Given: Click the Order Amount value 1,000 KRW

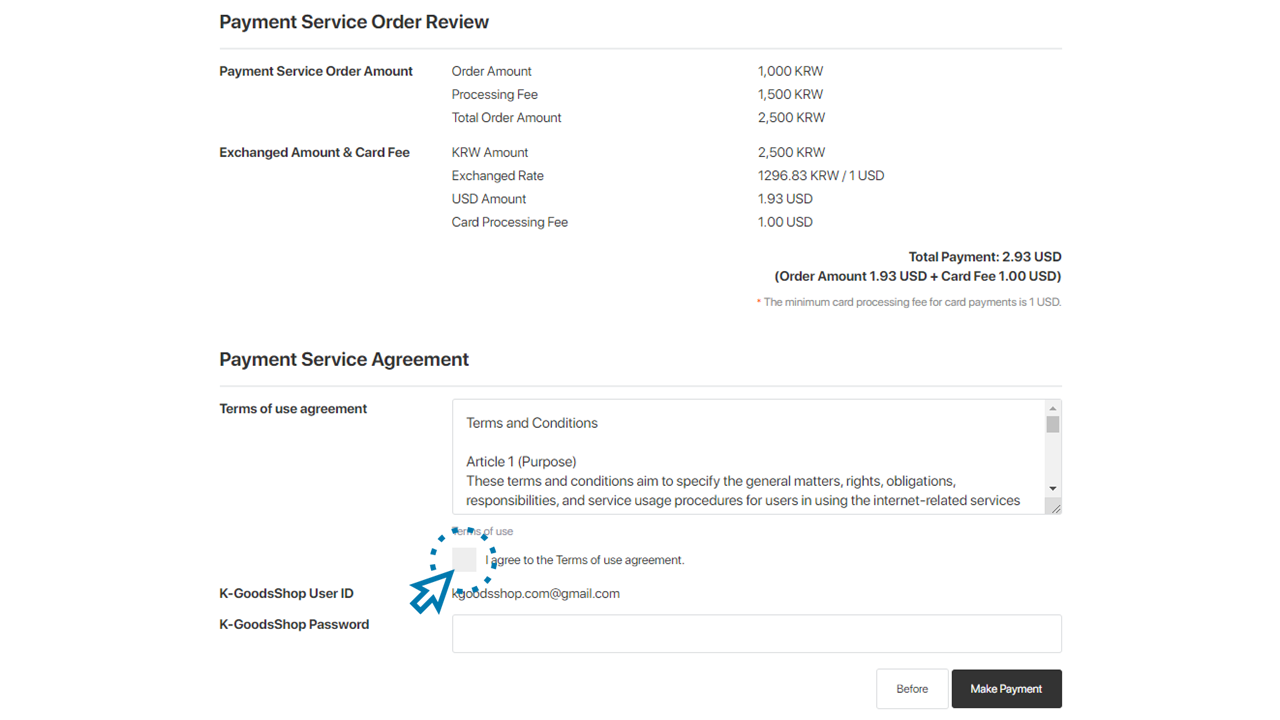Looking at the screenshot, I should 790,72.
